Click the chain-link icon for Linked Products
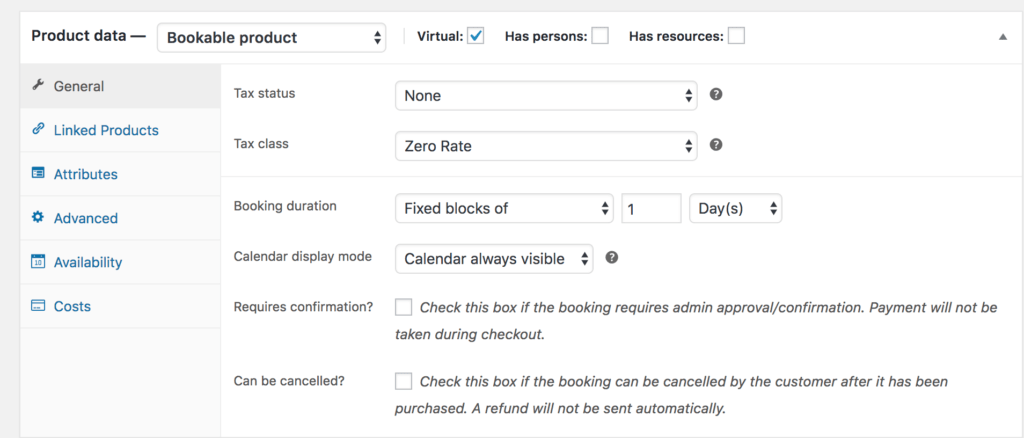The width and height of the screenshot is (1024, 438). click(38, 130)
